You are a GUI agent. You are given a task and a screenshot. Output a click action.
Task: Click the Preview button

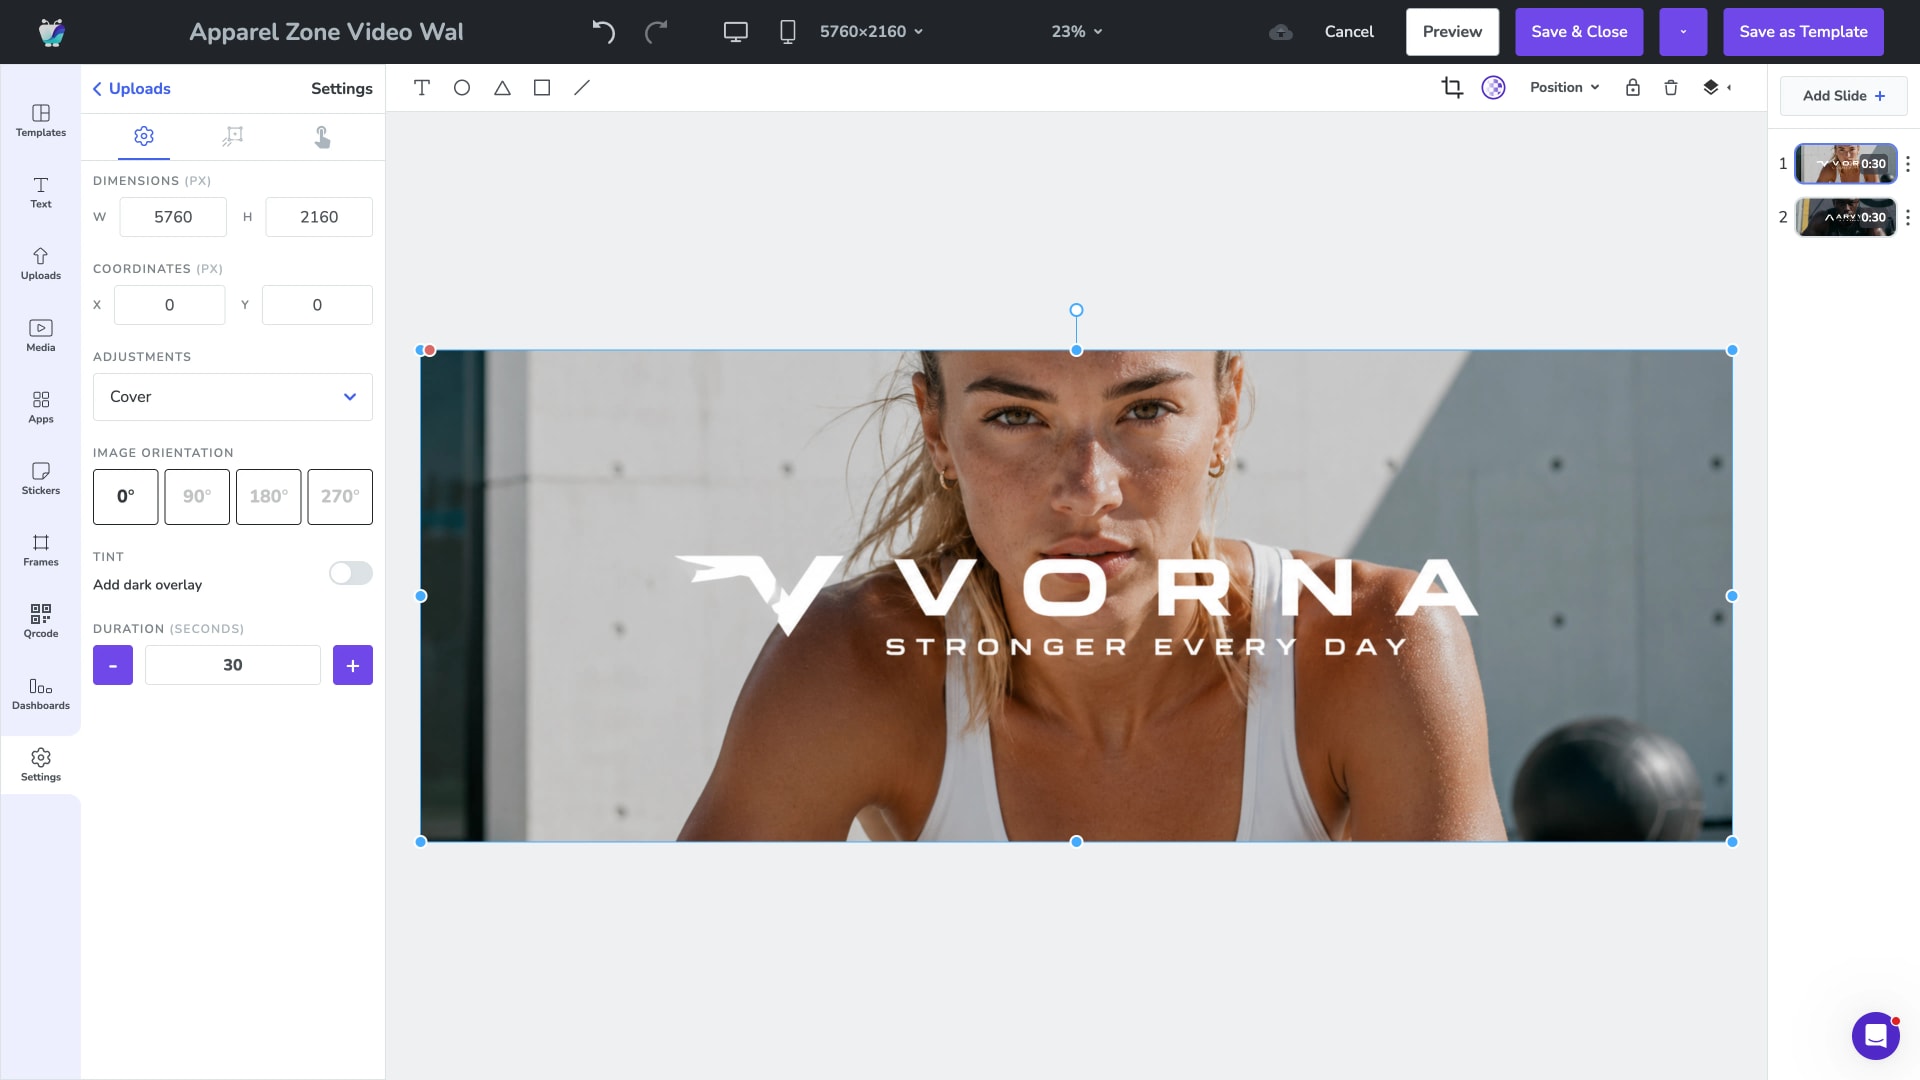click(1452, 32)
